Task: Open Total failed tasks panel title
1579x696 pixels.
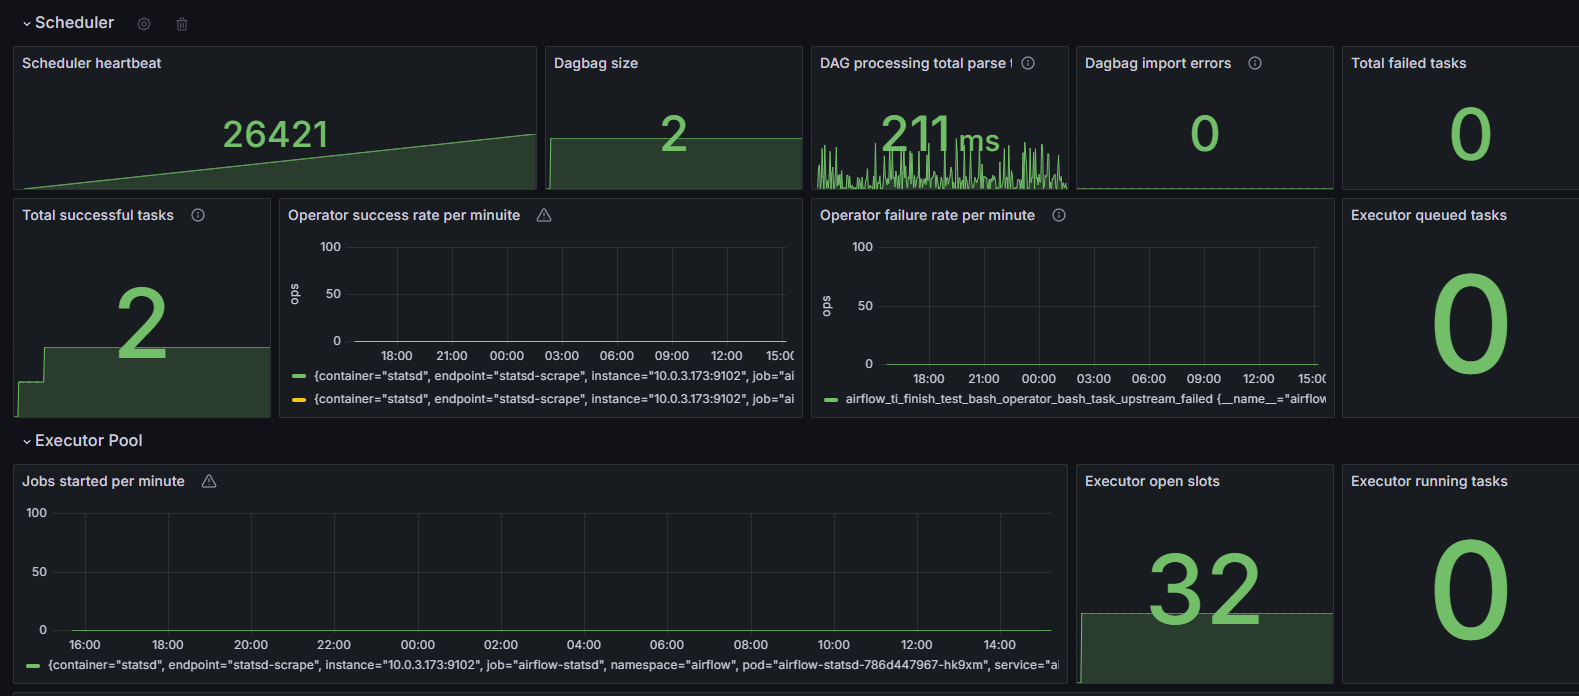Action: click(1408, 63)
